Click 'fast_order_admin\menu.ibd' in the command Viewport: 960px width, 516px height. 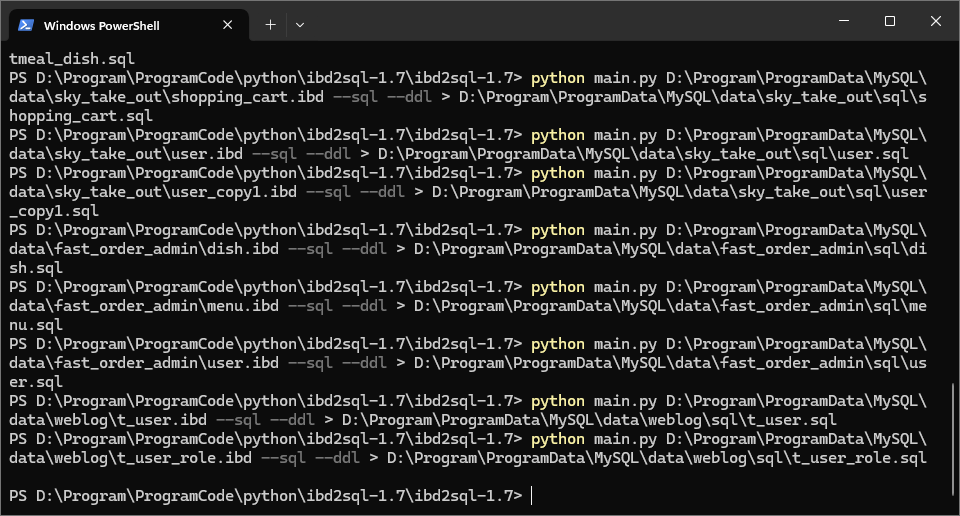[166, 306]
